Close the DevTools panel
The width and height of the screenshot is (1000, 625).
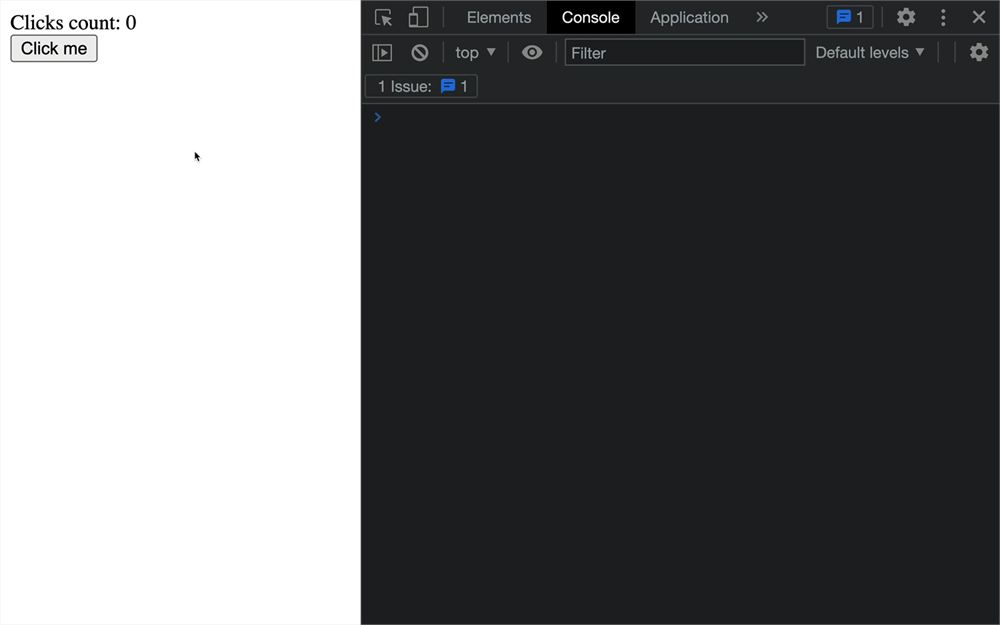pyautogui.click(x=979, y=17)
